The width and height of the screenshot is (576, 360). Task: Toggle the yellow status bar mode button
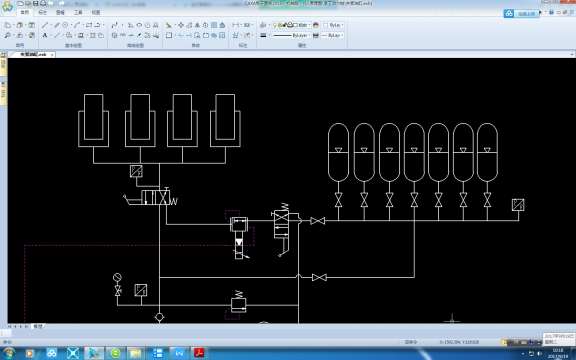(504, 342)
